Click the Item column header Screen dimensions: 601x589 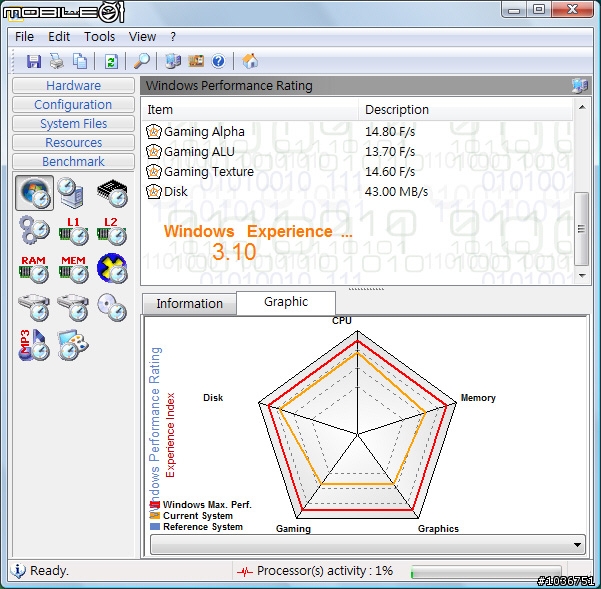(x=250, y=110)
